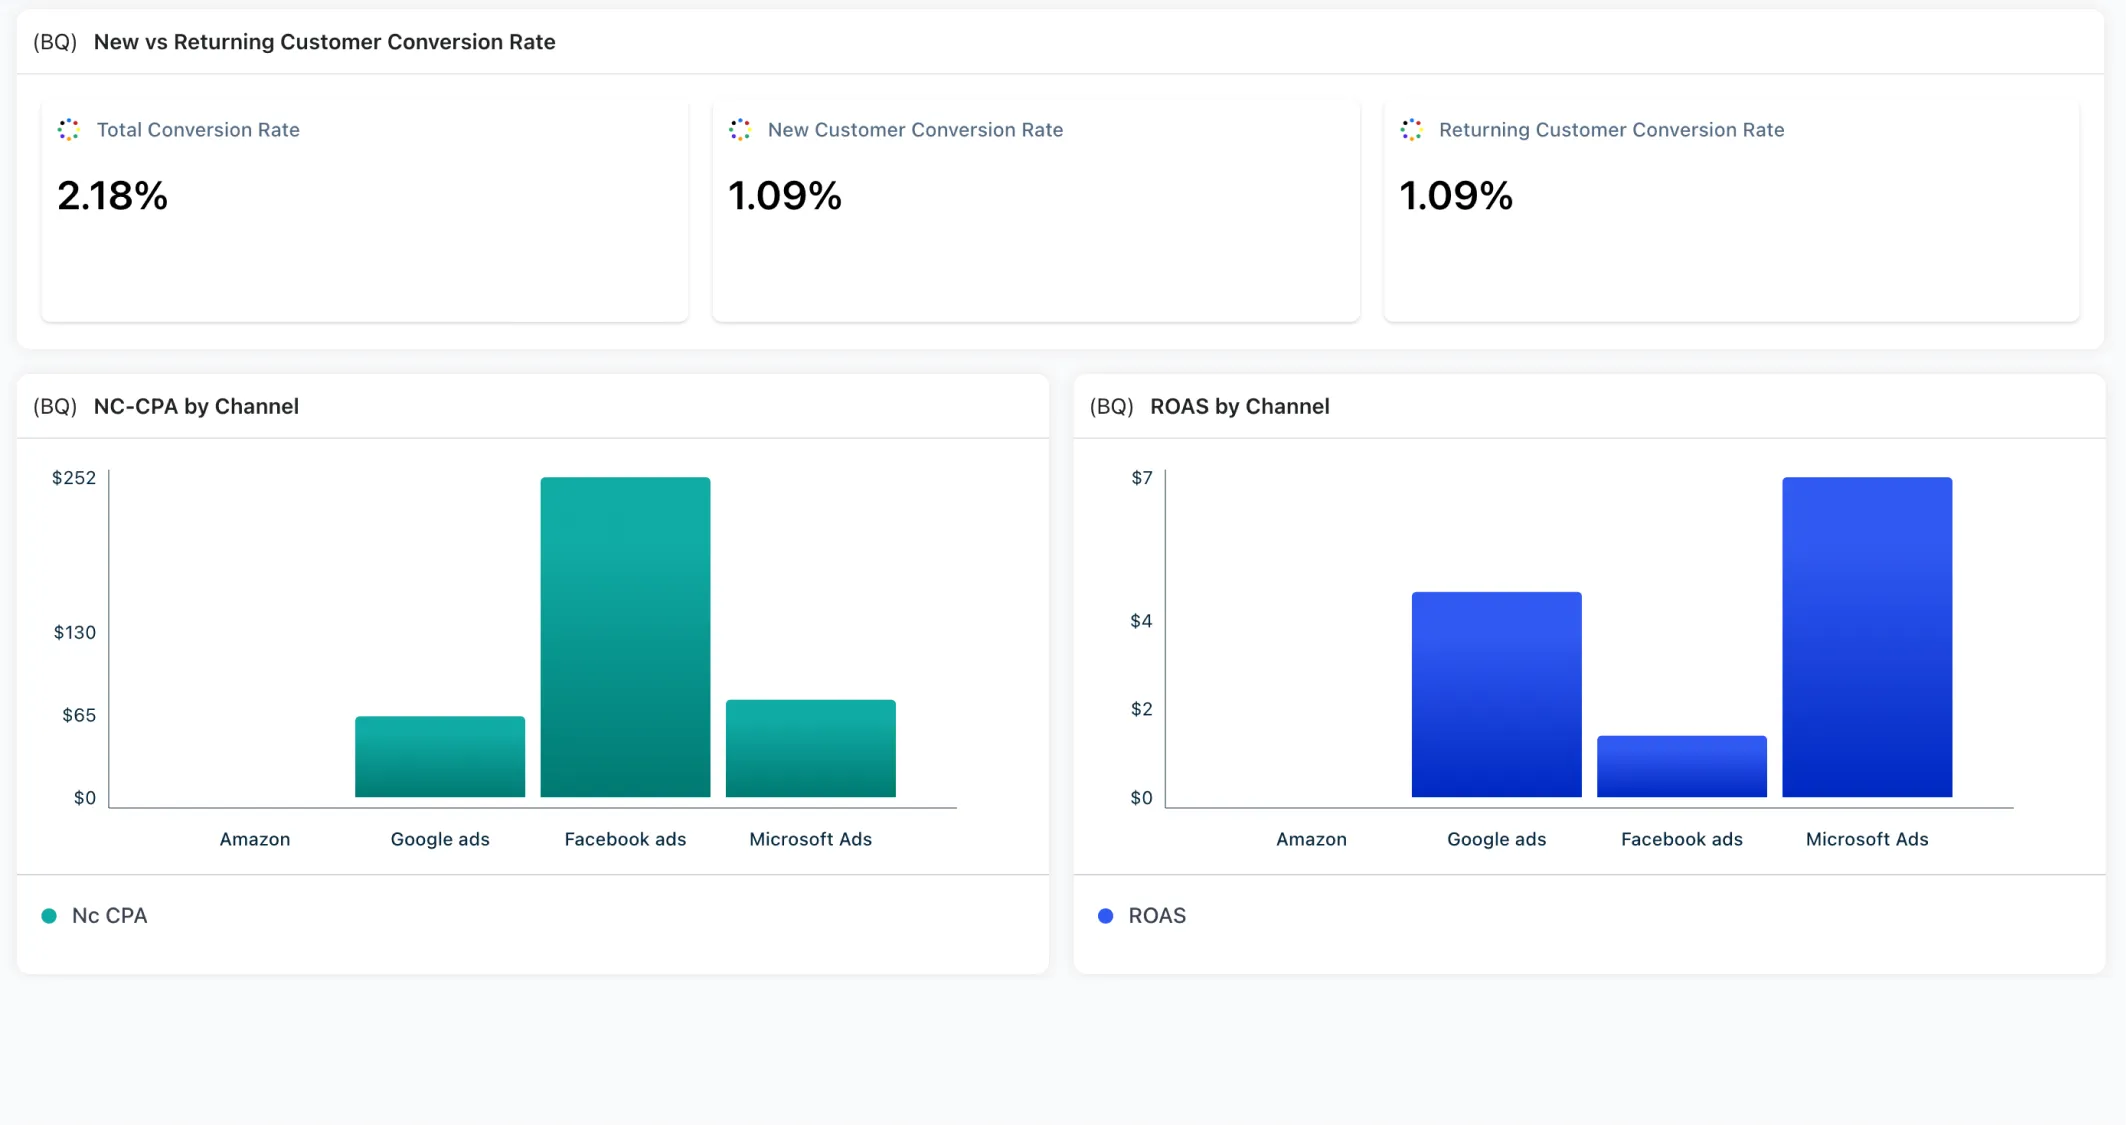Select the New Customer 1.09% value

(x=785, y=196)
